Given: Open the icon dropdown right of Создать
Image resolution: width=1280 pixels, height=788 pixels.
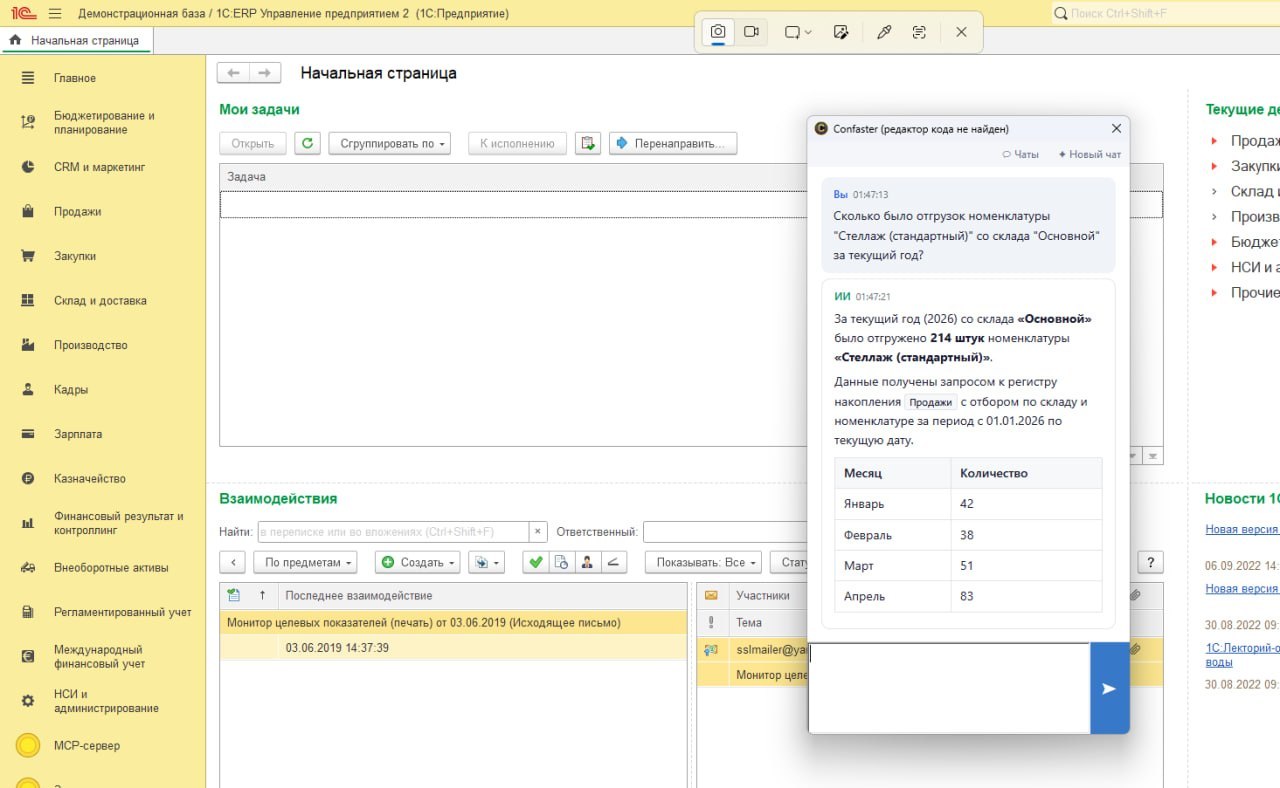Looking at the screenshot, I should click(487, 562).
